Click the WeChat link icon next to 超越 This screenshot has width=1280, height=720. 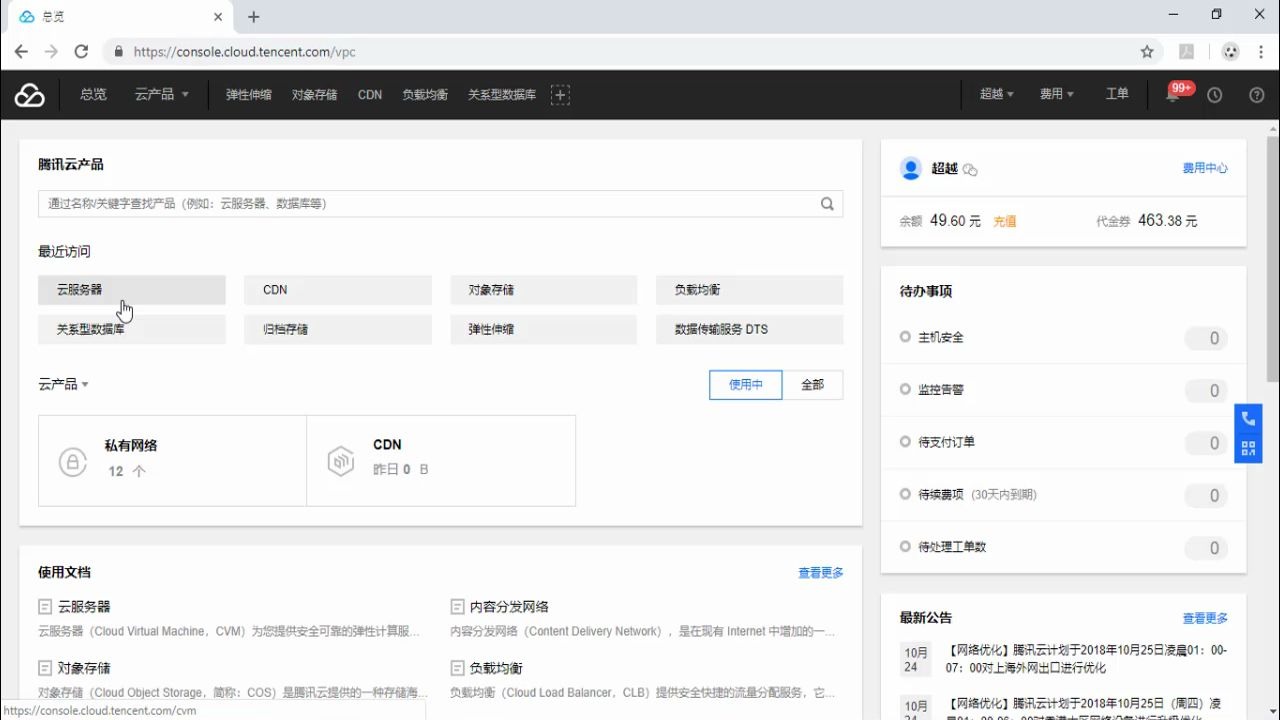tap(970, 170)
